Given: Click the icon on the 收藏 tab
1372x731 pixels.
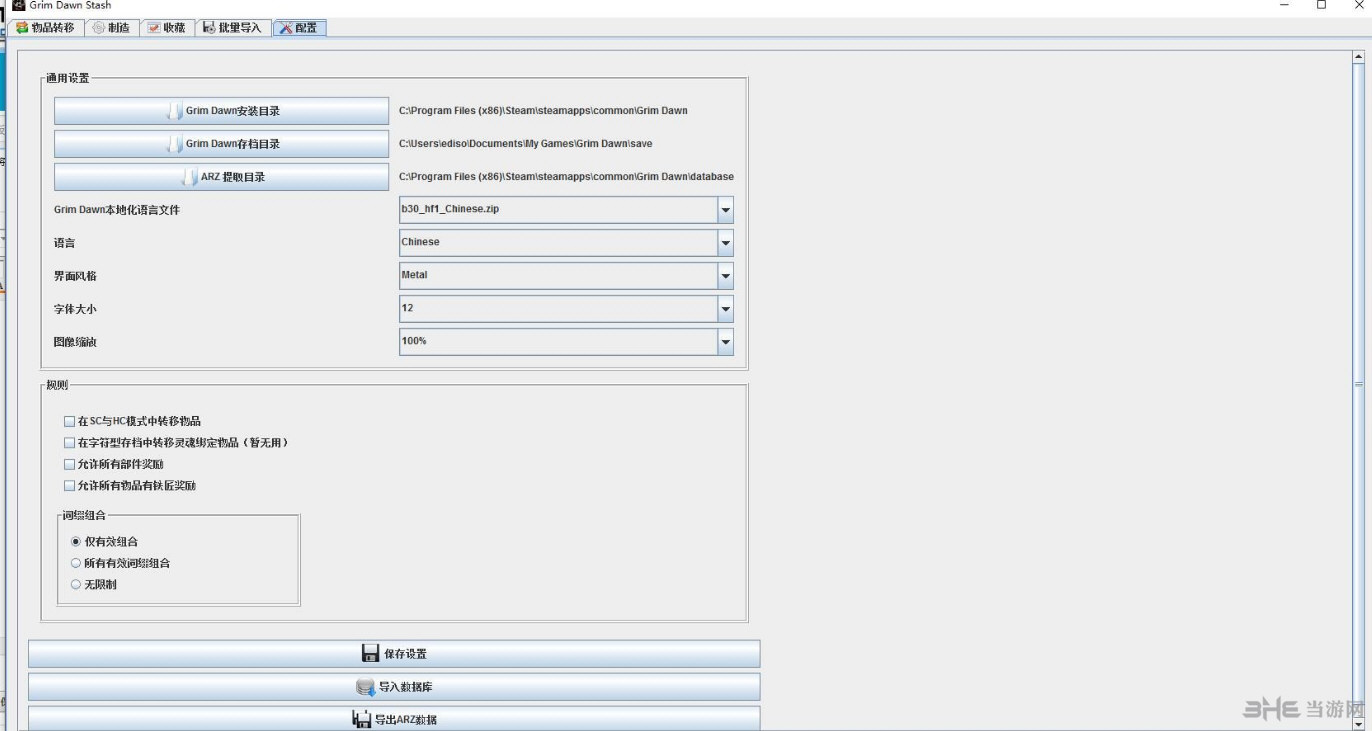Looking at the screenshot, I should click(x=154, y=28).
